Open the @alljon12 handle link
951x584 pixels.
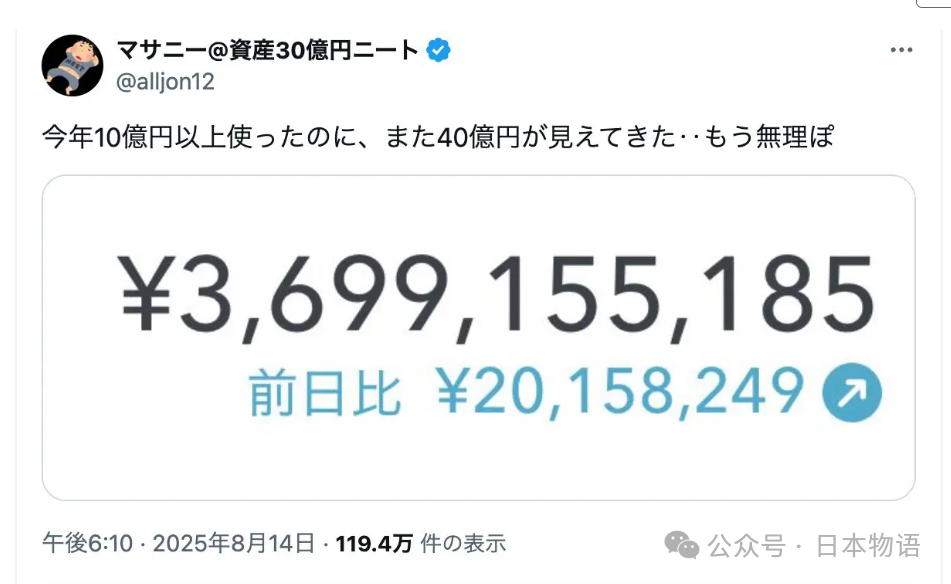click(166, 82)
